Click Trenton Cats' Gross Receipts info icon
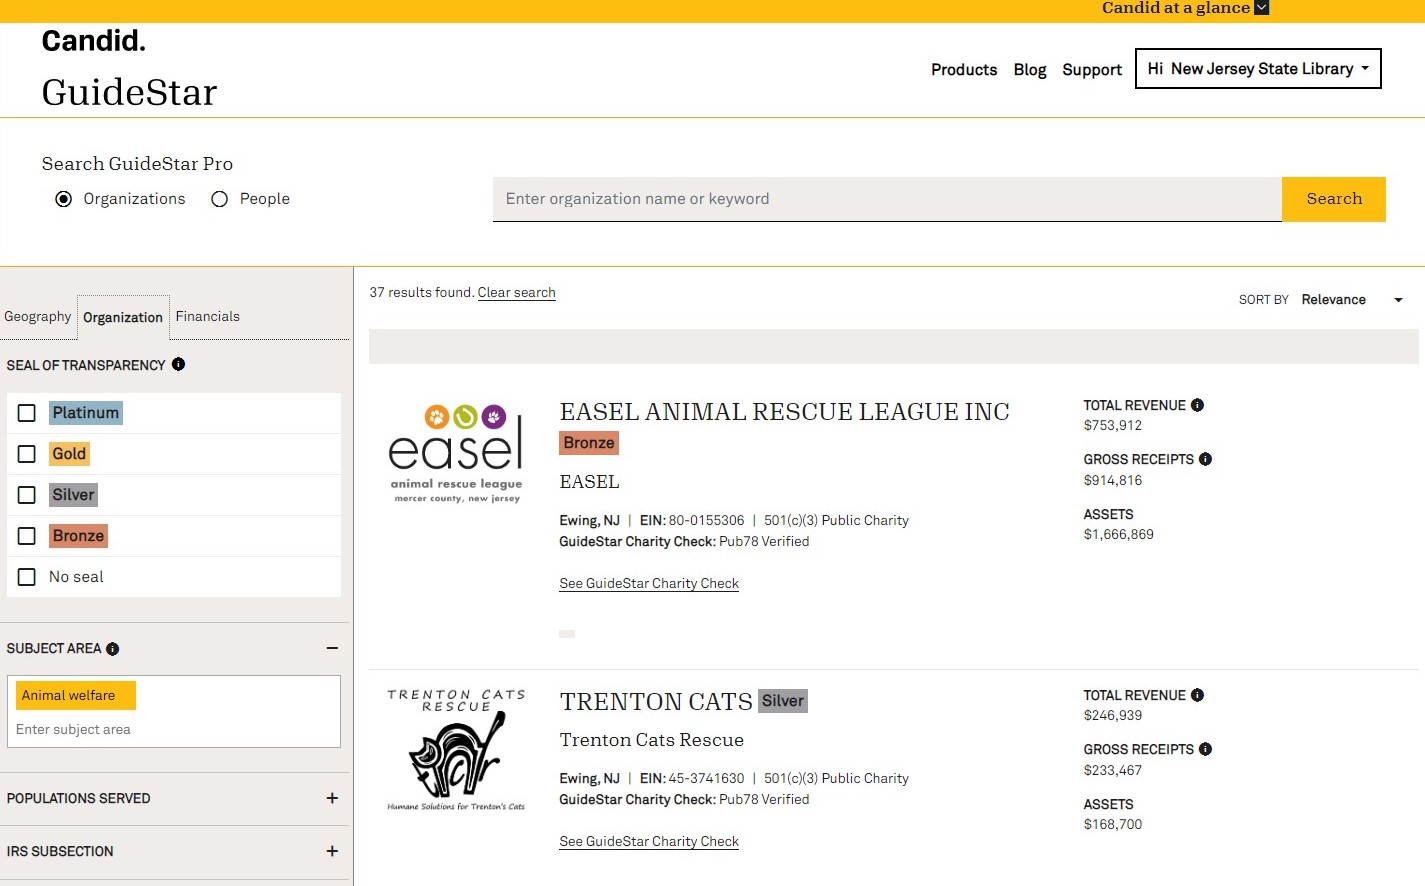The height and width of the screenshot is (886, 1425). [1205, 749]
